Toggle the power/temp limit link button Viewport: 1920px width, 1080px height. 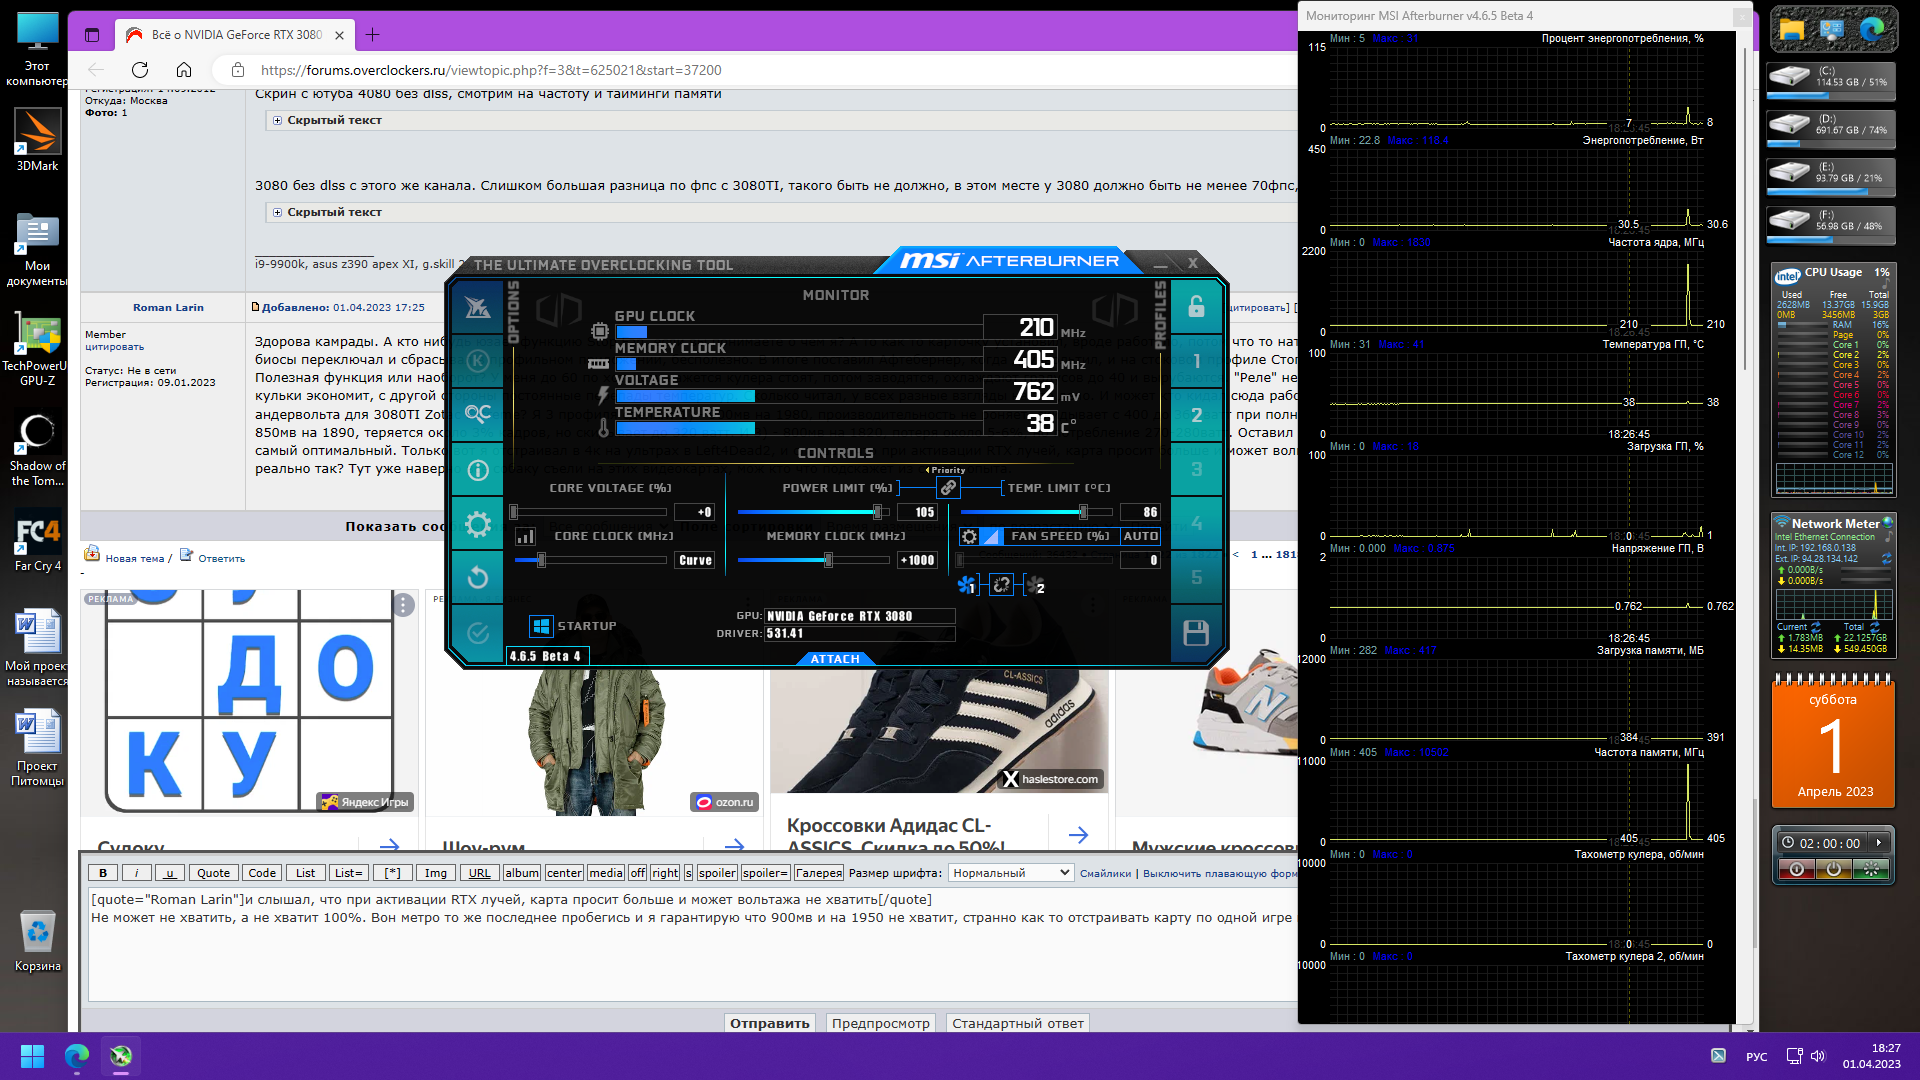(948, 488)
